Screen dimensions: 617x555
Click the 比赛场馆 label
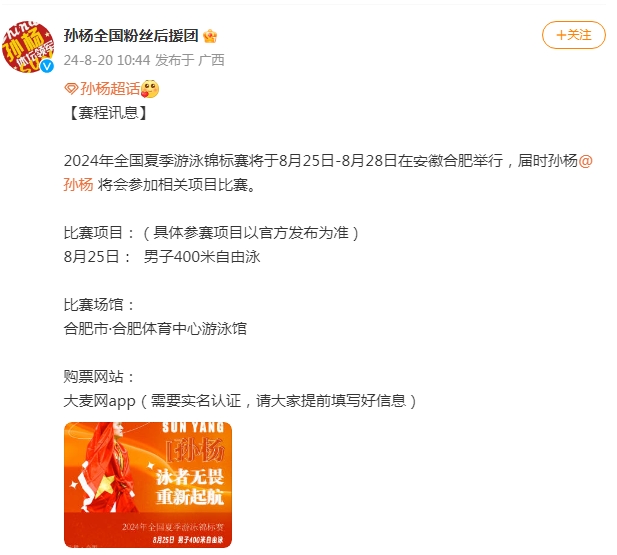[99, 305]
